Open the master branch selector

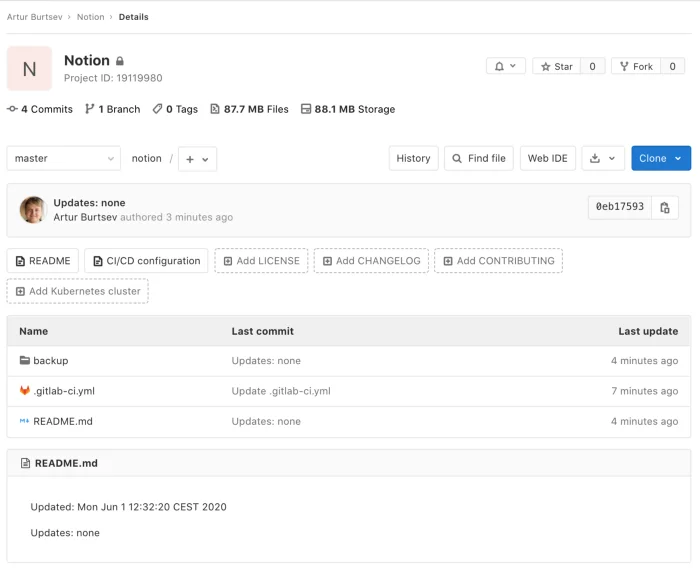pyautogui.click(x=63, y=158)
